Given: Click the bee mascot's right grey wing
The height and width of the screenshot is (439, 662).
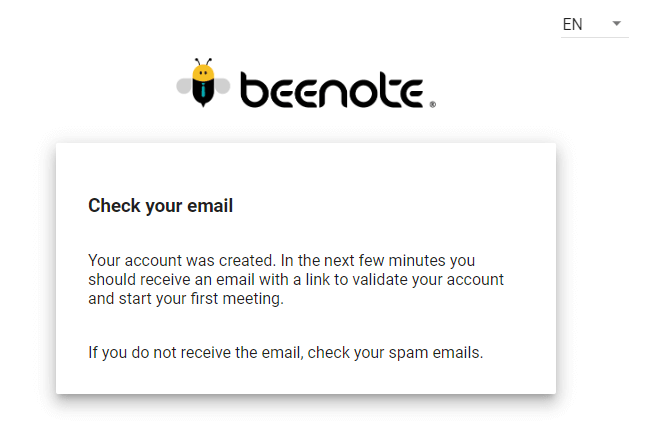Looking at the screenshot, I should [x=222, y=86].
